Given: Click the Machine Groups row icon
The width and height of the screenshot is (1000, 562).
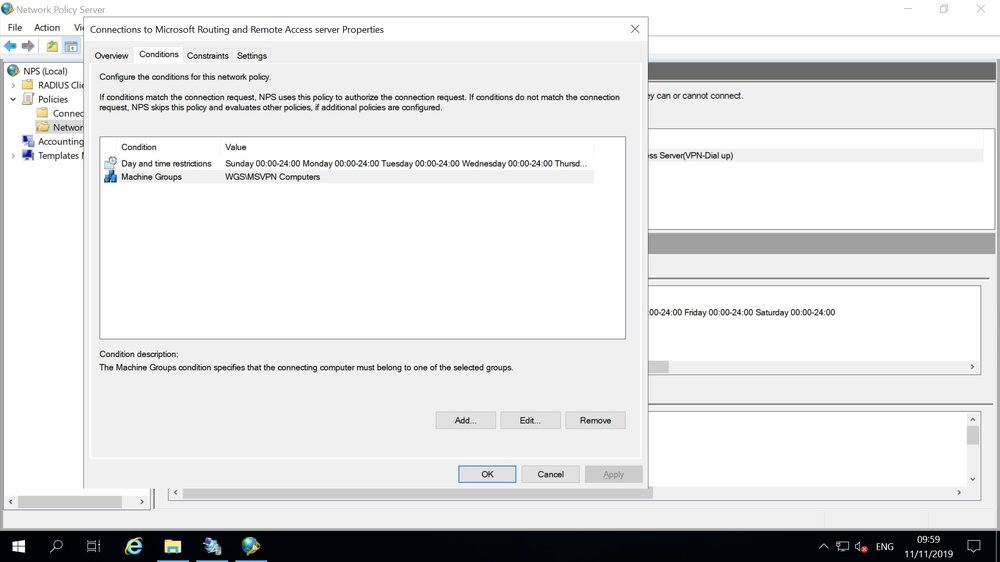Looking at the screenshot, I should [110, 177].
